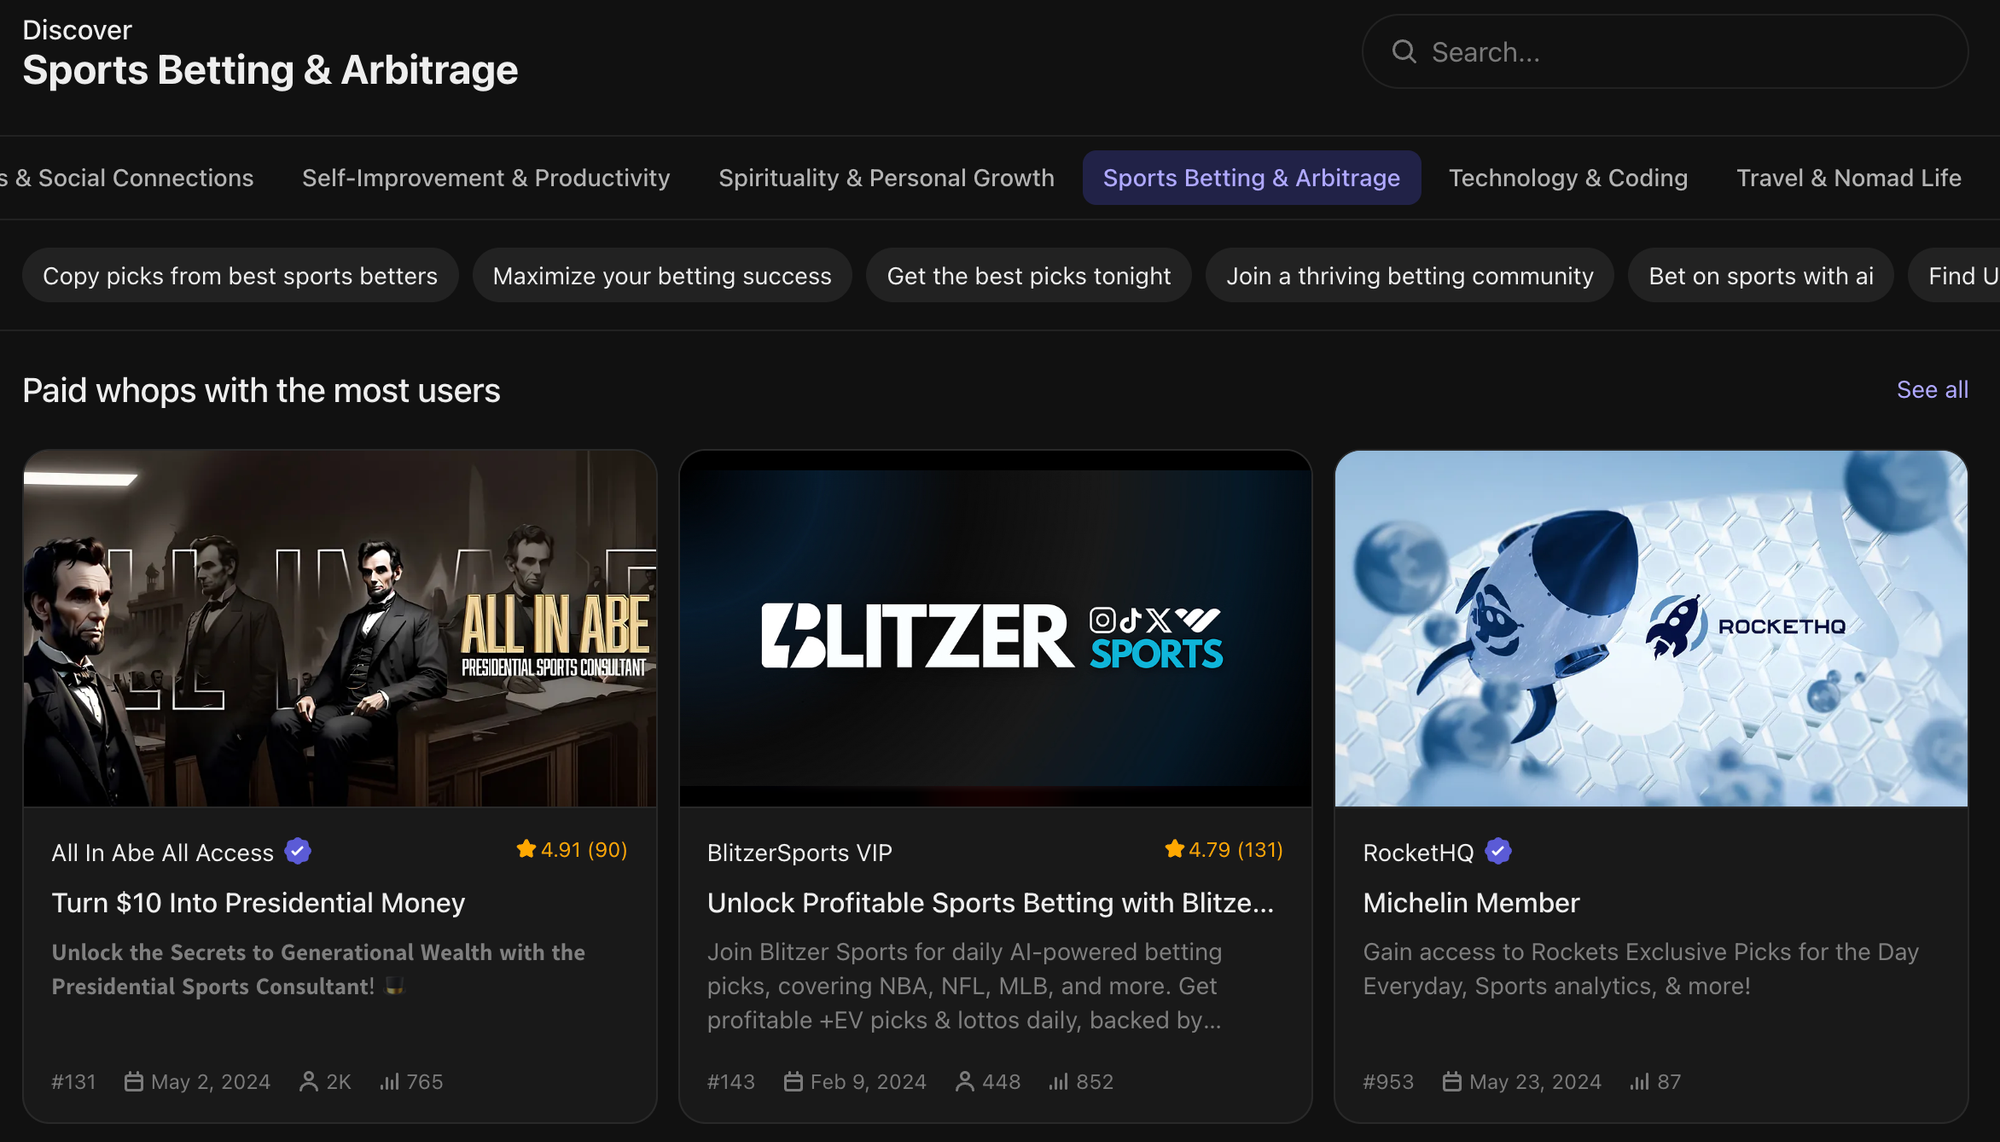Switch to the Technology & Coding category tab
Image resolution: width=2000 pixels, height=1142 pixels.
click(x=1568, y=177)
